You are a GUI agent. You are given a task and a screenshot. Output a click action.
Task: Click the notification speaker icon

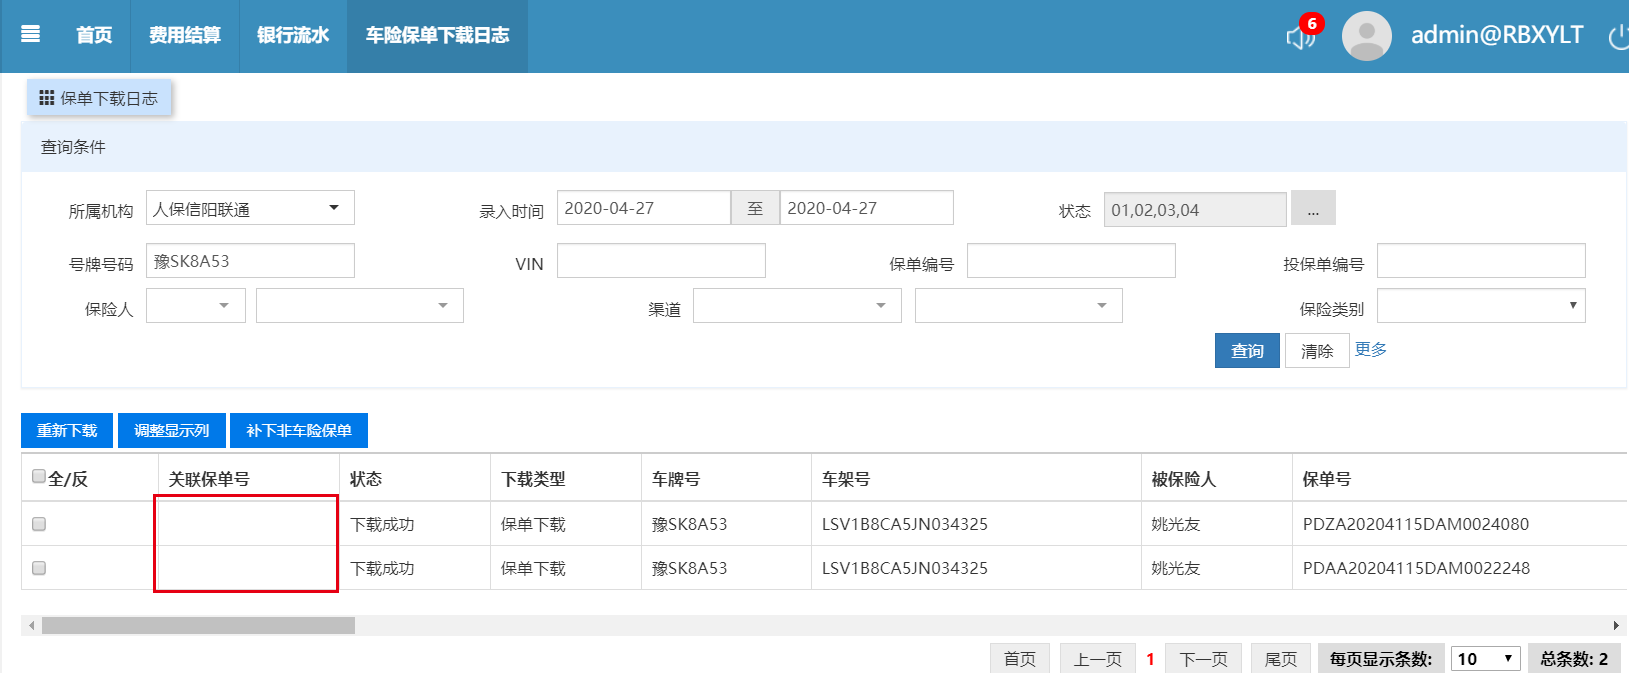point(1299,38)
